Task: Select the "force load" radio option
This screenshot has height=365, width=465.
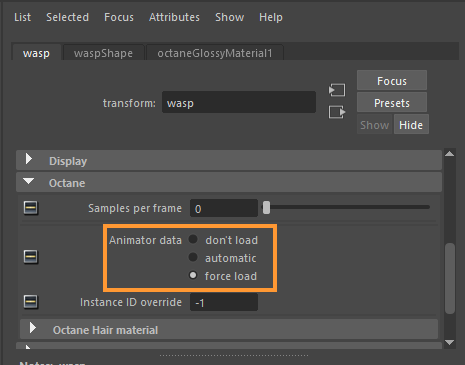Action: (x=193, y=275)
